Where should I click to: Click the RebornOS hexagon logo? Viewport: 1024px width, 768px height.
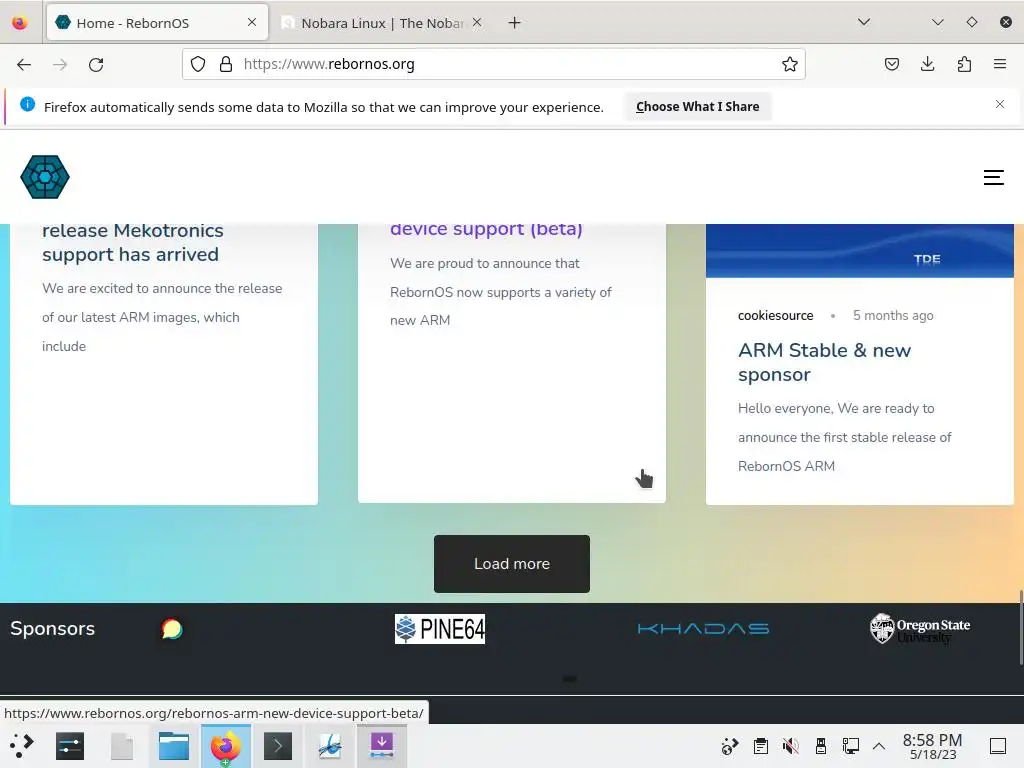(x=45, y=177)
